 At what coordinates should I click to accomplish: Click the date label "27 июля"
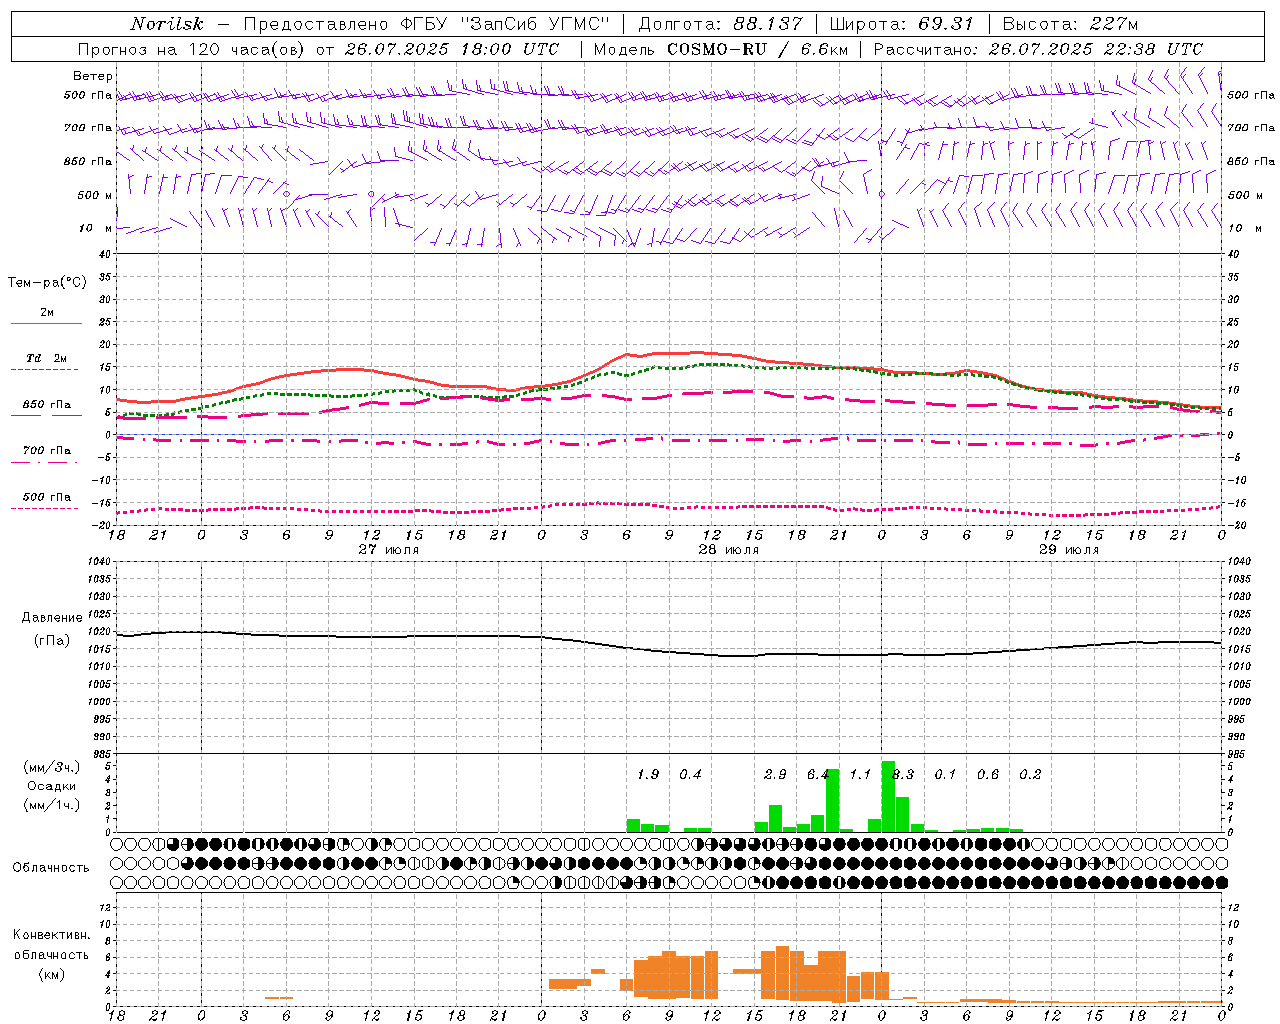[388, 550]
